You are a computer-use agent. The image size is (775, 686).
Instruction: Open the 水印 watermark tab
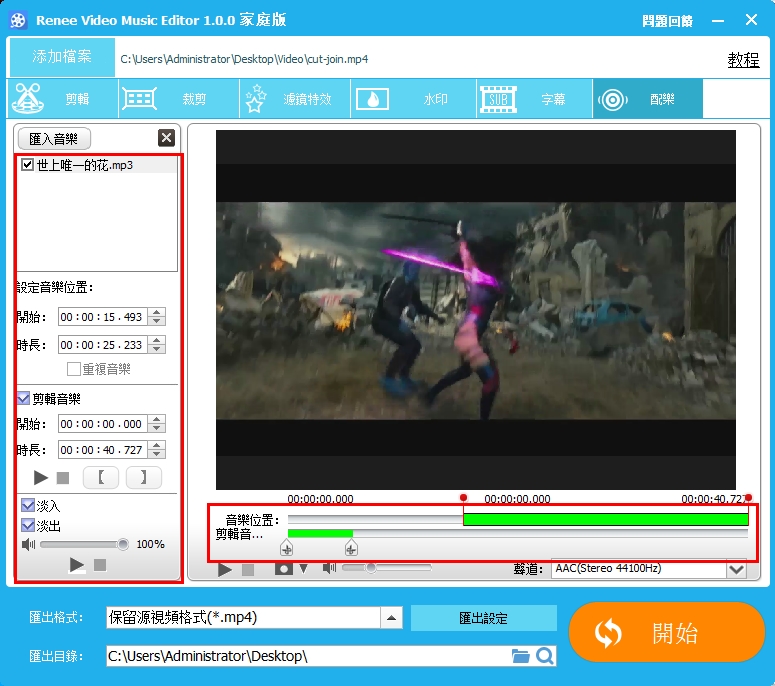tap(414, 99)
